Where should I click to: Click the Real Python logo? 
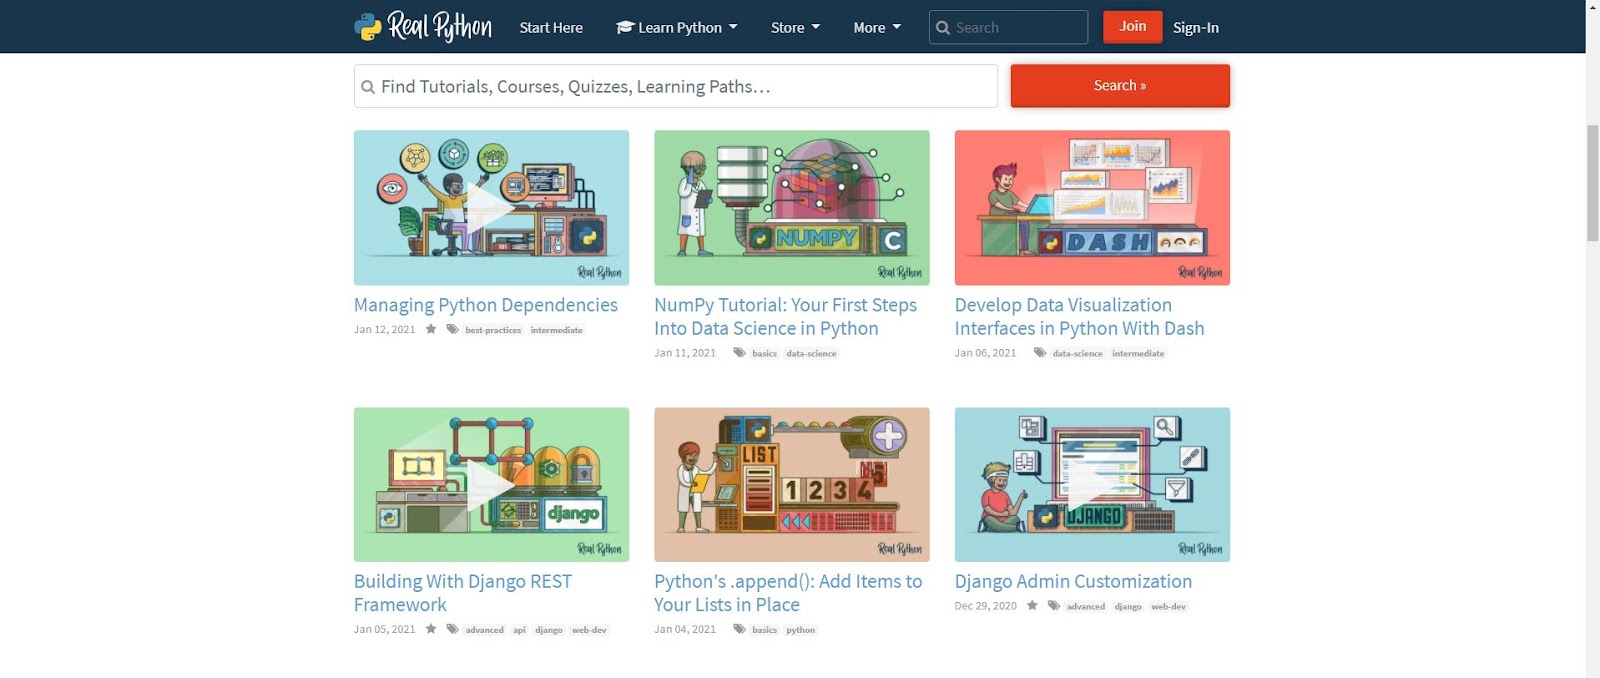coord(422,27)
